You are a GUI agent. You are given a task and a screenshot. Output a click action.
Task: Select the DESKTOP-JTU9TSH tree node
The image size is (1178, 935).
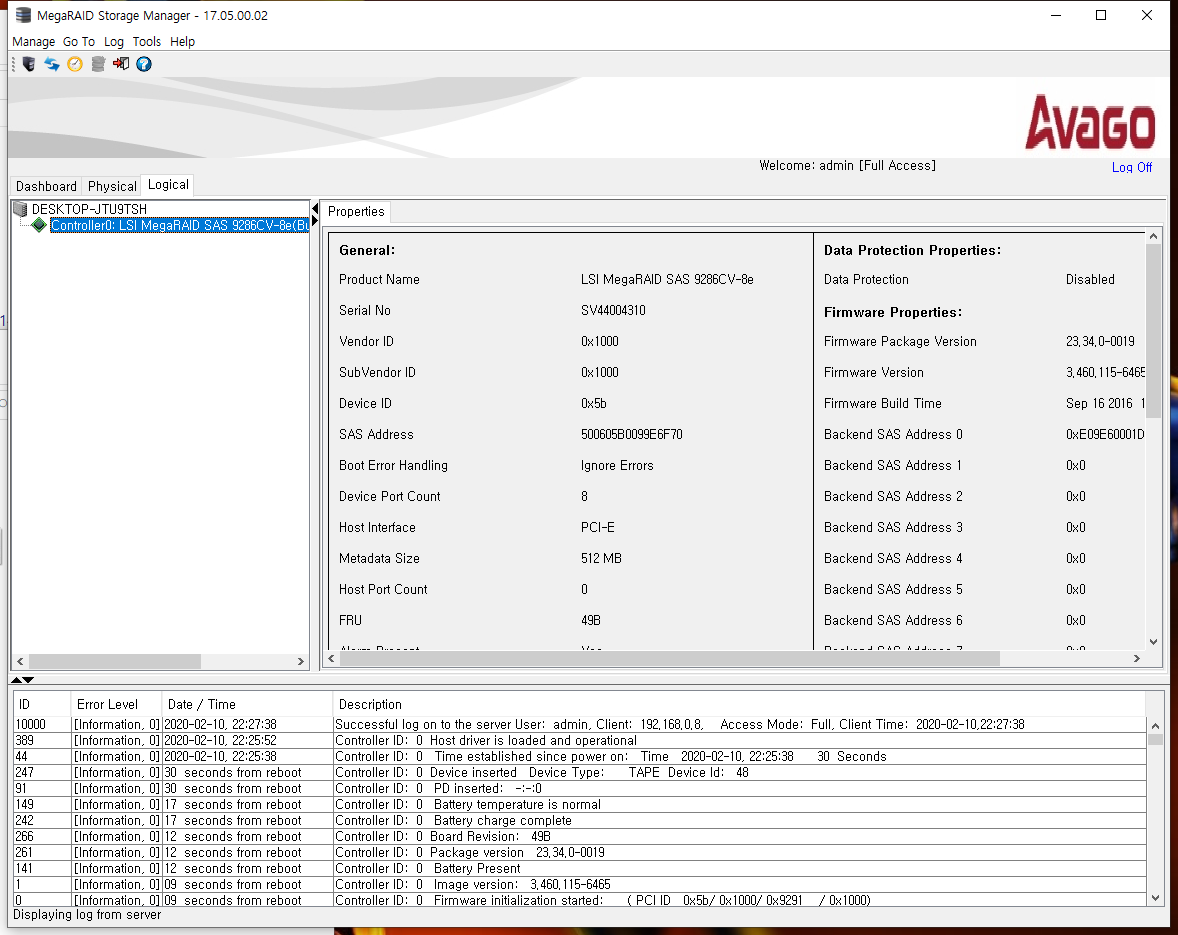[89, 209]
